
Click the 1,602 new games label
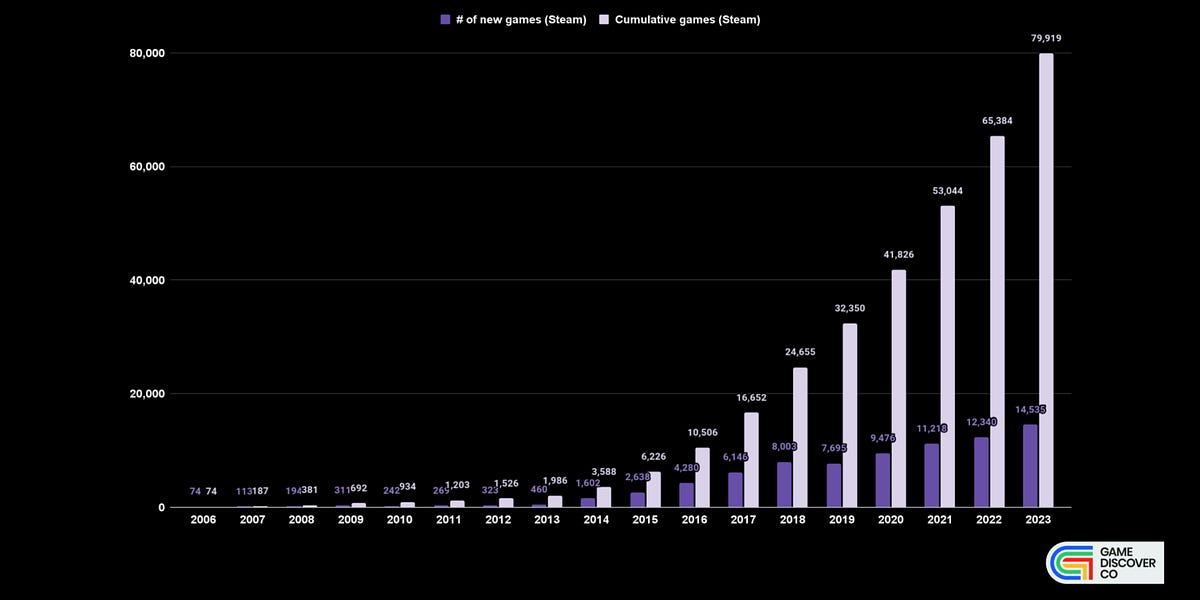coord(588,483)
